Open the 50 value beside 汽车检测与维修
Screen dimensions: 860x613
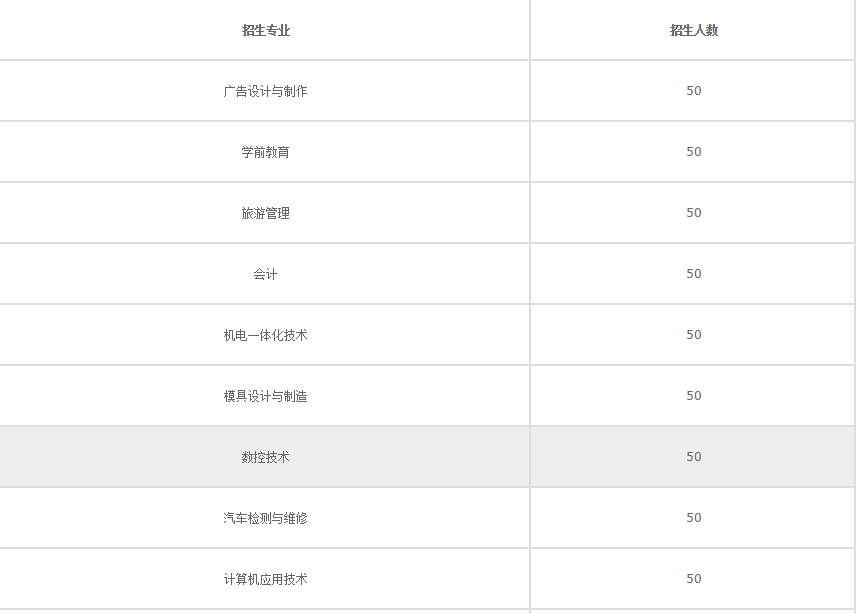[x=694, y=518]
